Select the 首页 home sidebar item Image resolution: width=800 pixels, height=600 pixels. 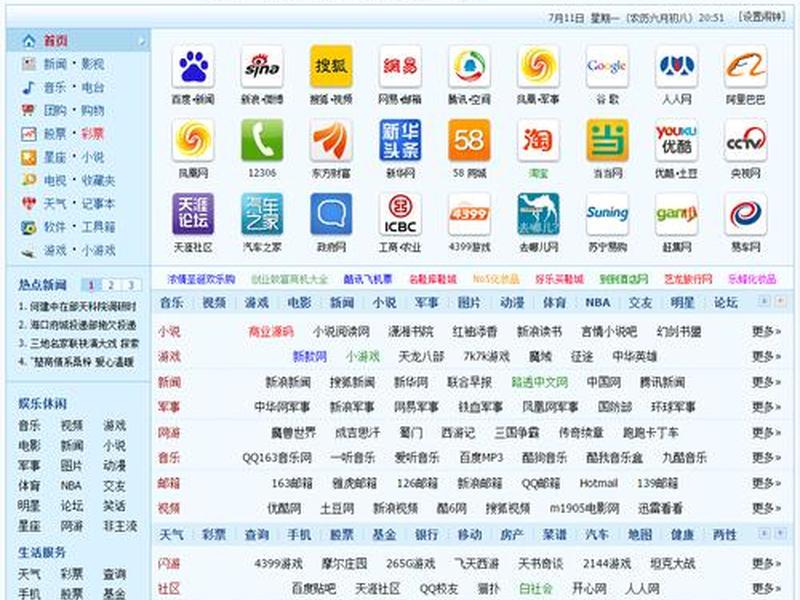tap(78, 40)
